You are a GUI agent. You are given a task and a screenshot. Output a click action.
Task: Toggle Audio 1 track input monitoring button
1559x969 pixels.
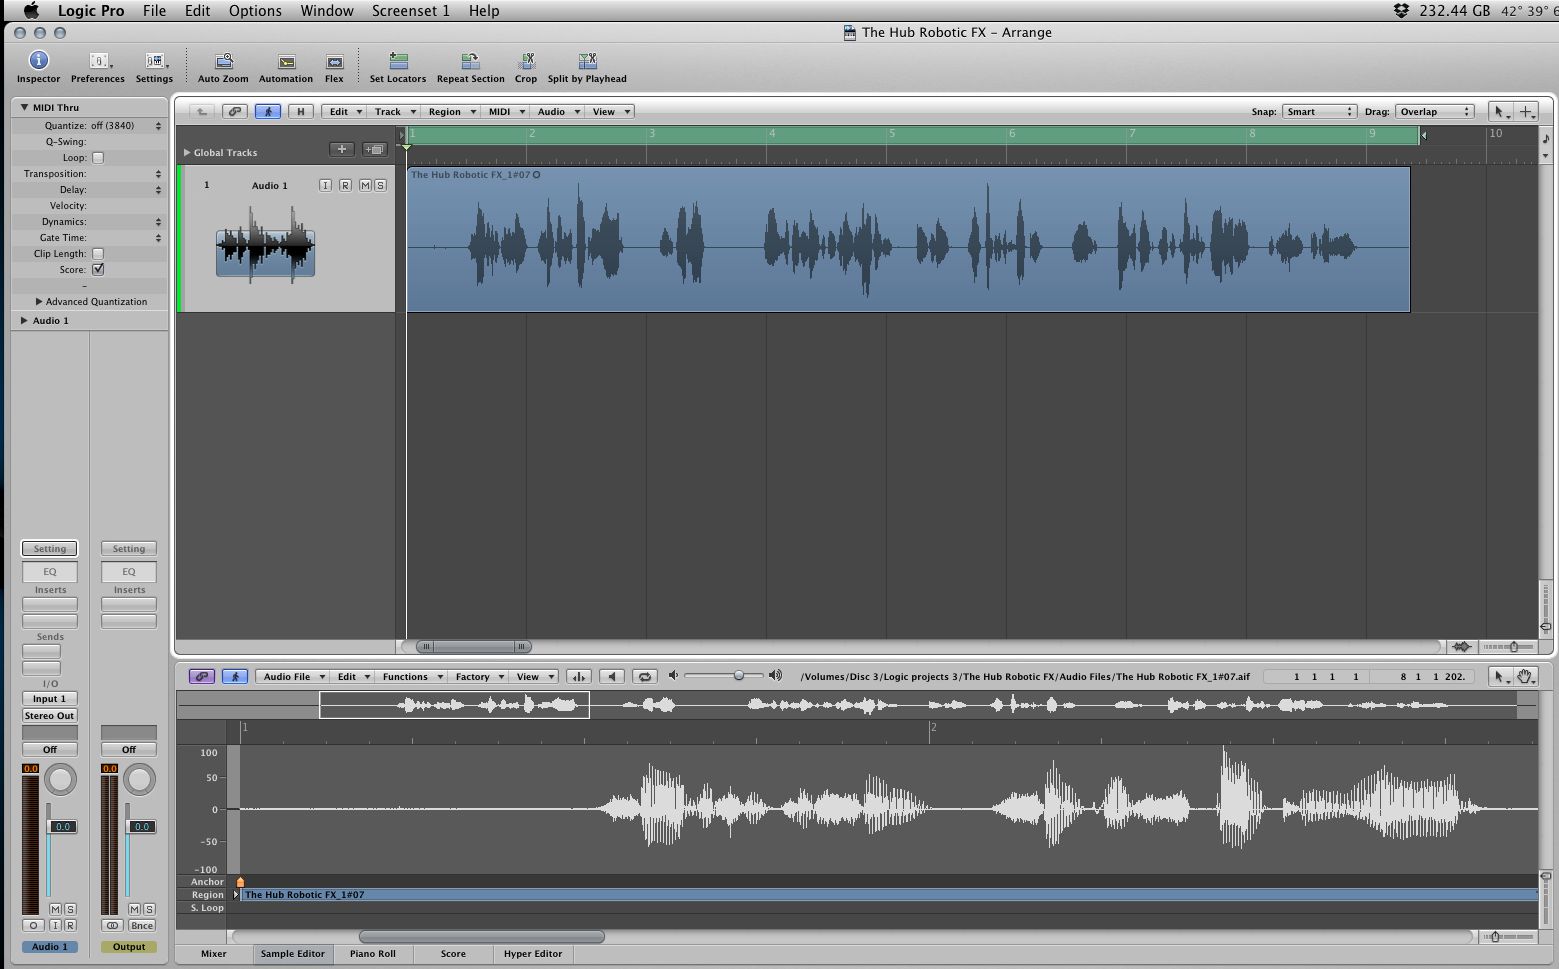coord(325,186)
